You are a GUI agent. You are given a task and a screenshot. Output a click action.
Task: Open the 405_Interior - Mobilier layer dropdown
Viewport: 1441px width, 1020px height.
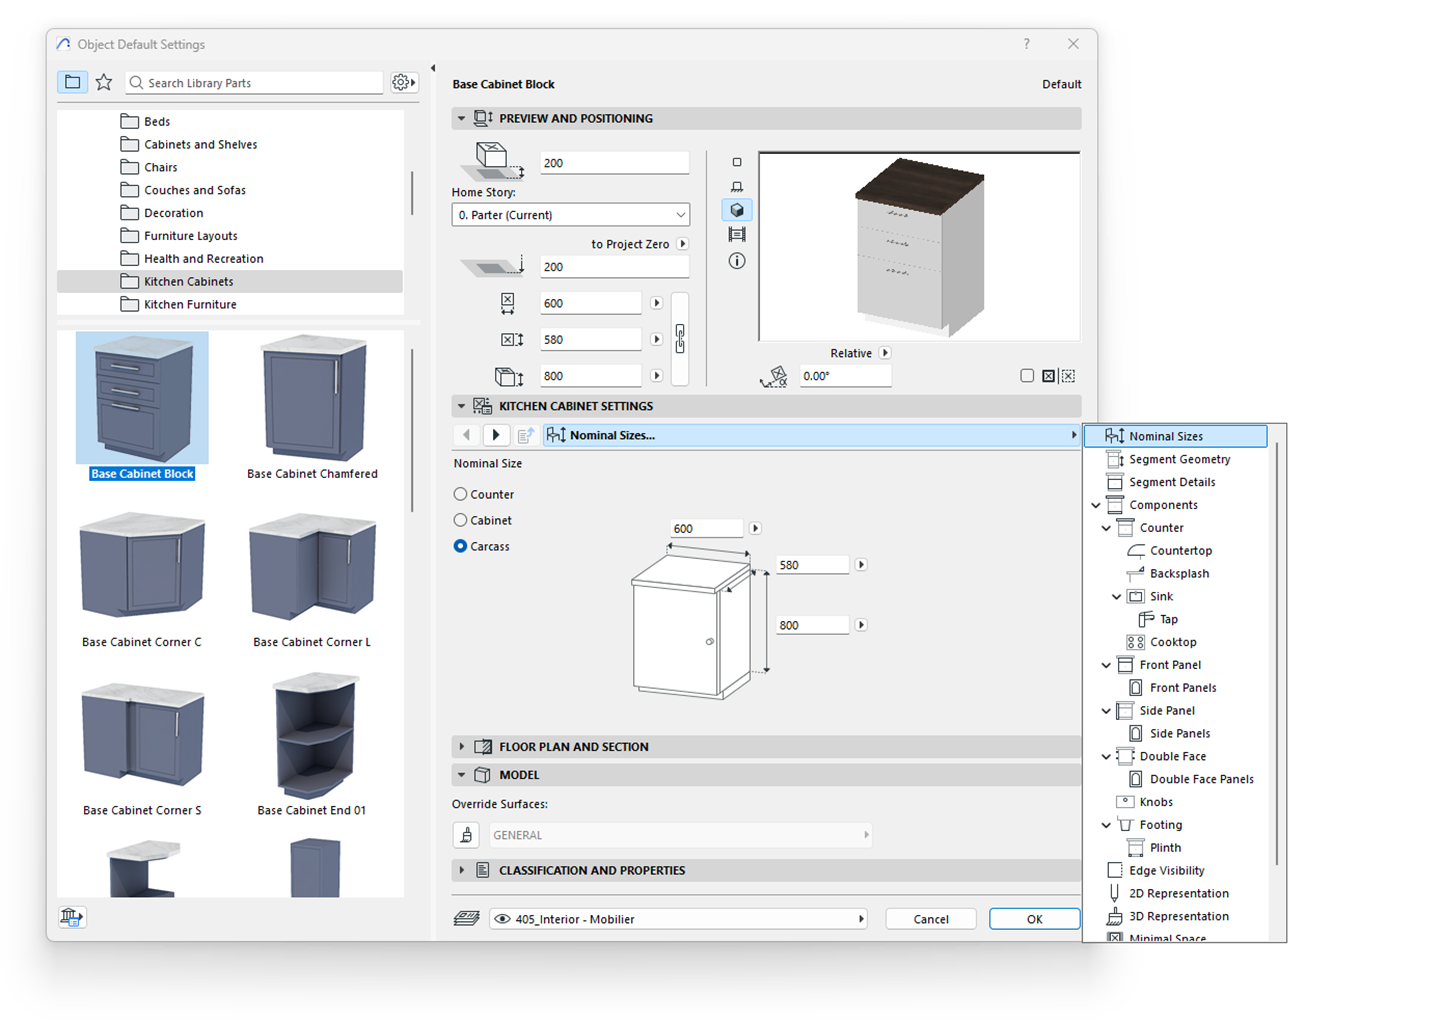coord(678,919)
